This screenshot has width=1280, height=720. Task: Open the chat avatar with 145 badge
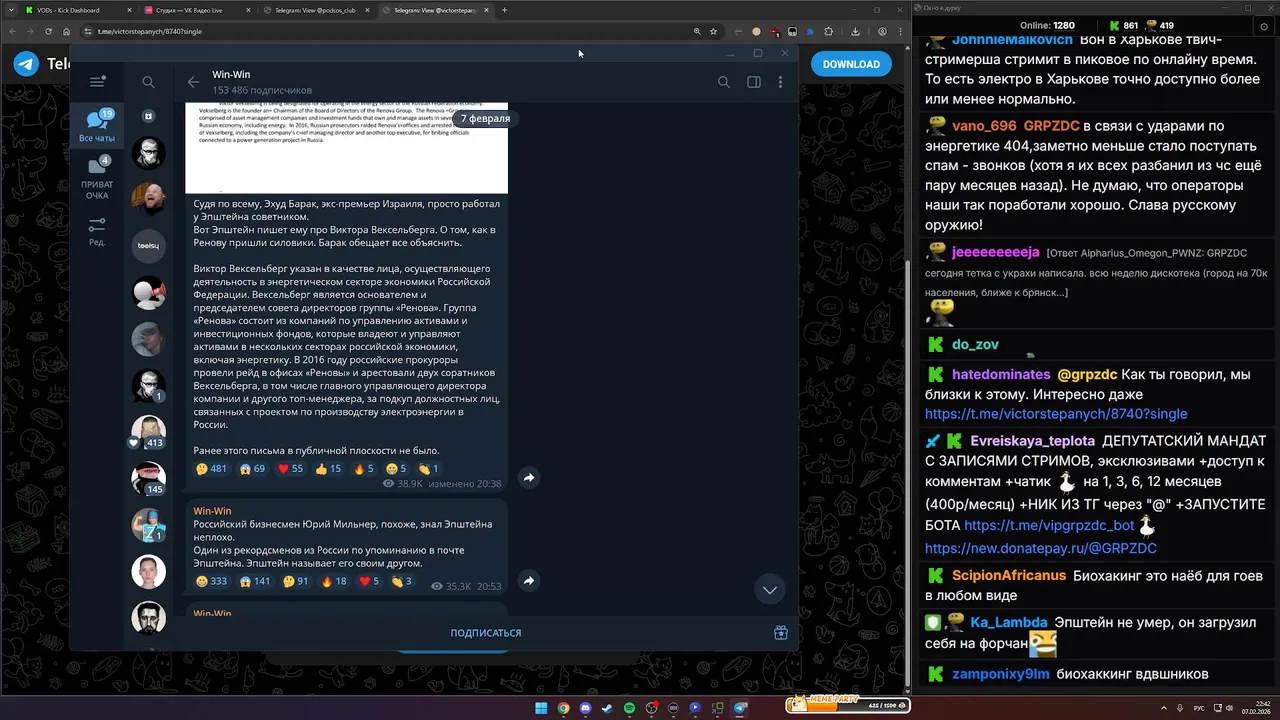tap(148, 478)
